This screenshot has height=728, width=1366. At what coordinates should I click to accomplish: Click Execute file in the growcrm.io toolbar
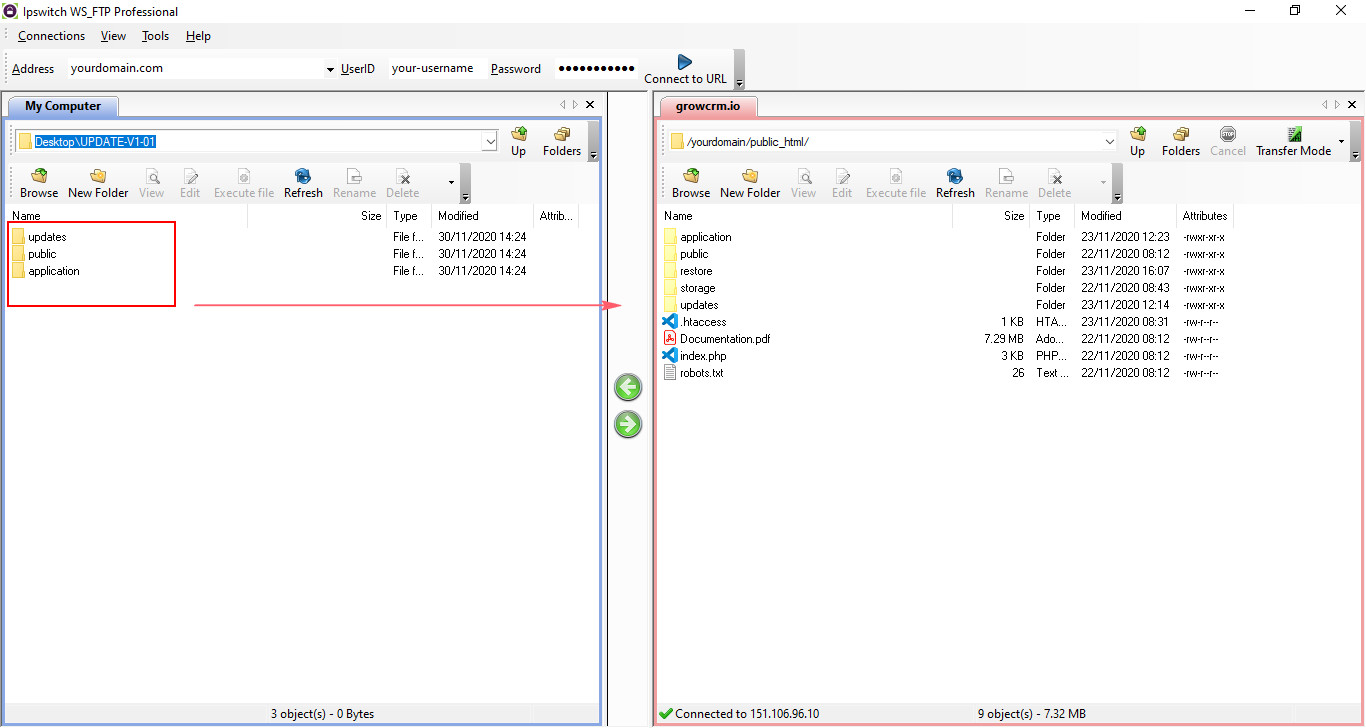(896, 183)
